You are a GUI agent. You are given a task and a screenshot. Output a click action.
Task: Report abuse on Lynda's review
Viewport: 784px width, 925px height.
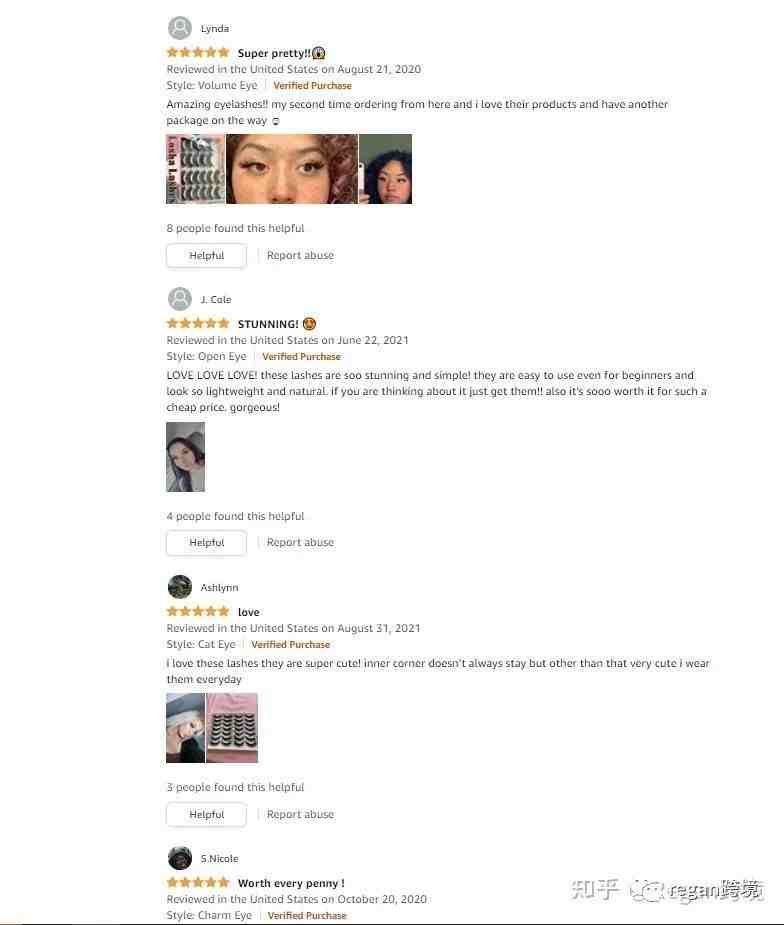(x=300, y=255)
